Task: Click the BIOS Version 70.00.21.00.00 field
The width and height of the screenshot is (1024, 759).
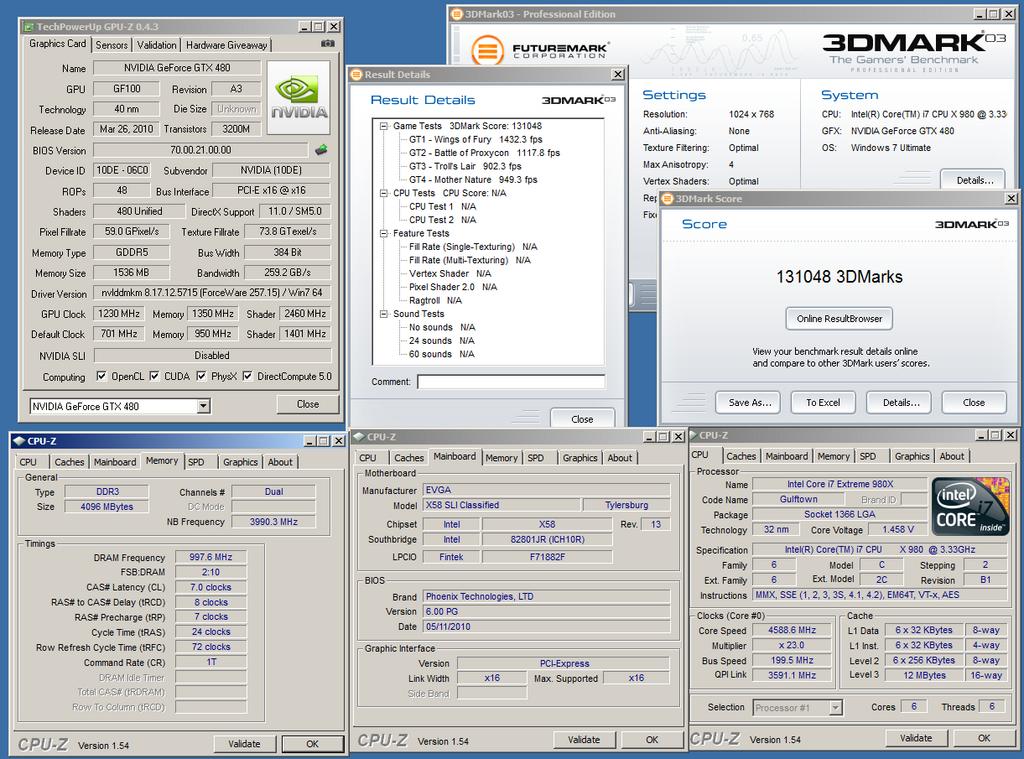Action: 200,150
